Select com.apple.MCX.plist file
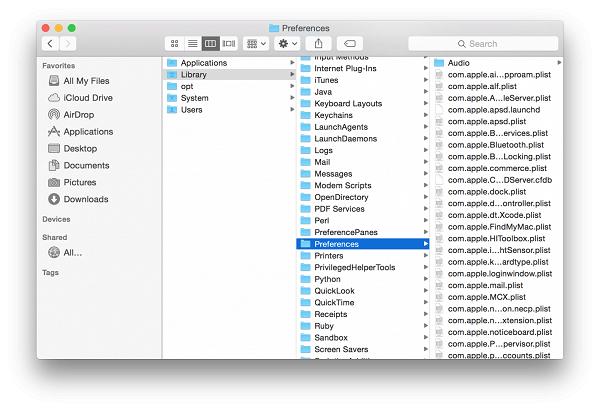The image size is (600, 411). (497, 297)
